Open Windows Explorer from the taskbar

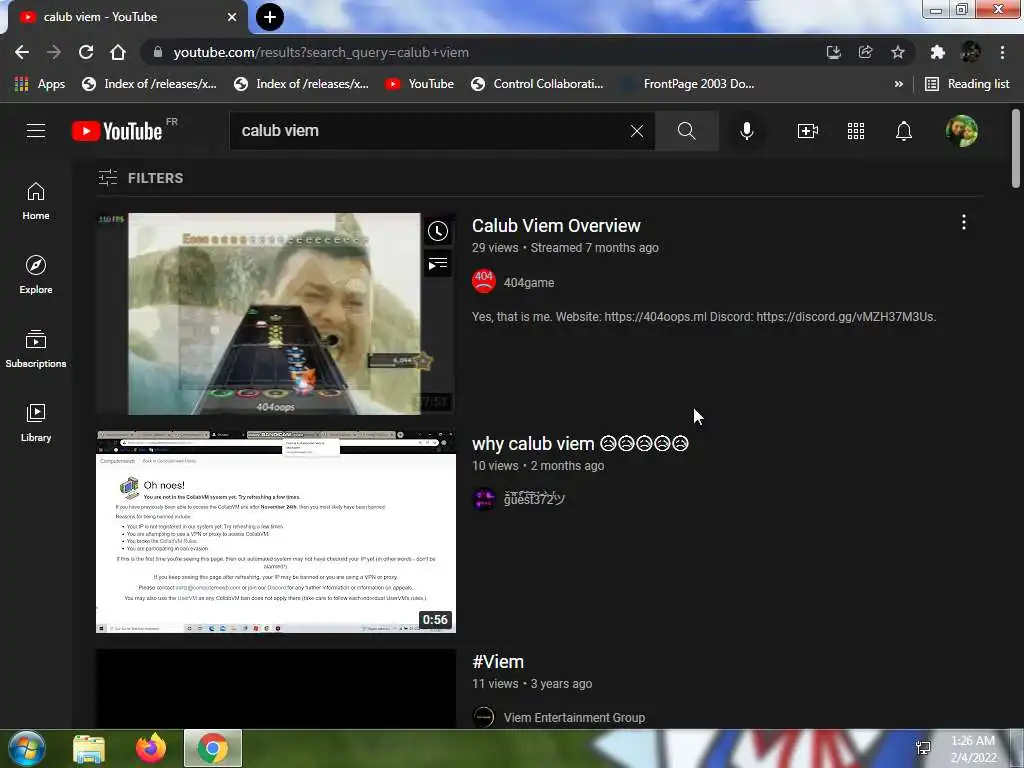(x=89, y=748)
